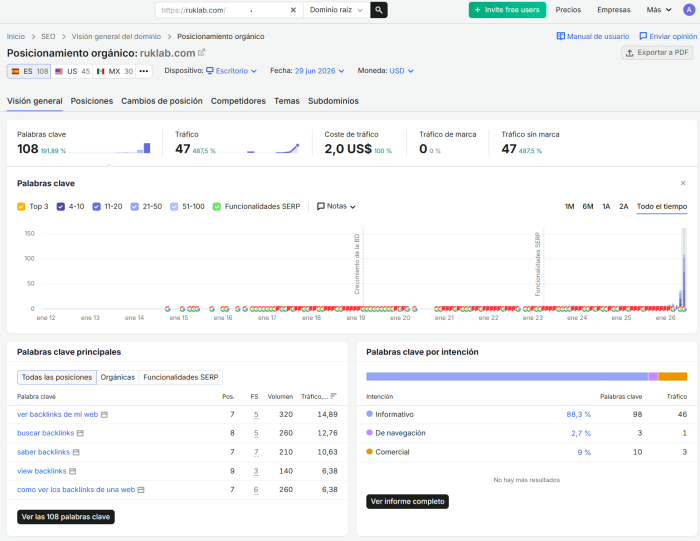
Task: Open the Empresas link
Action: [613, 10]
